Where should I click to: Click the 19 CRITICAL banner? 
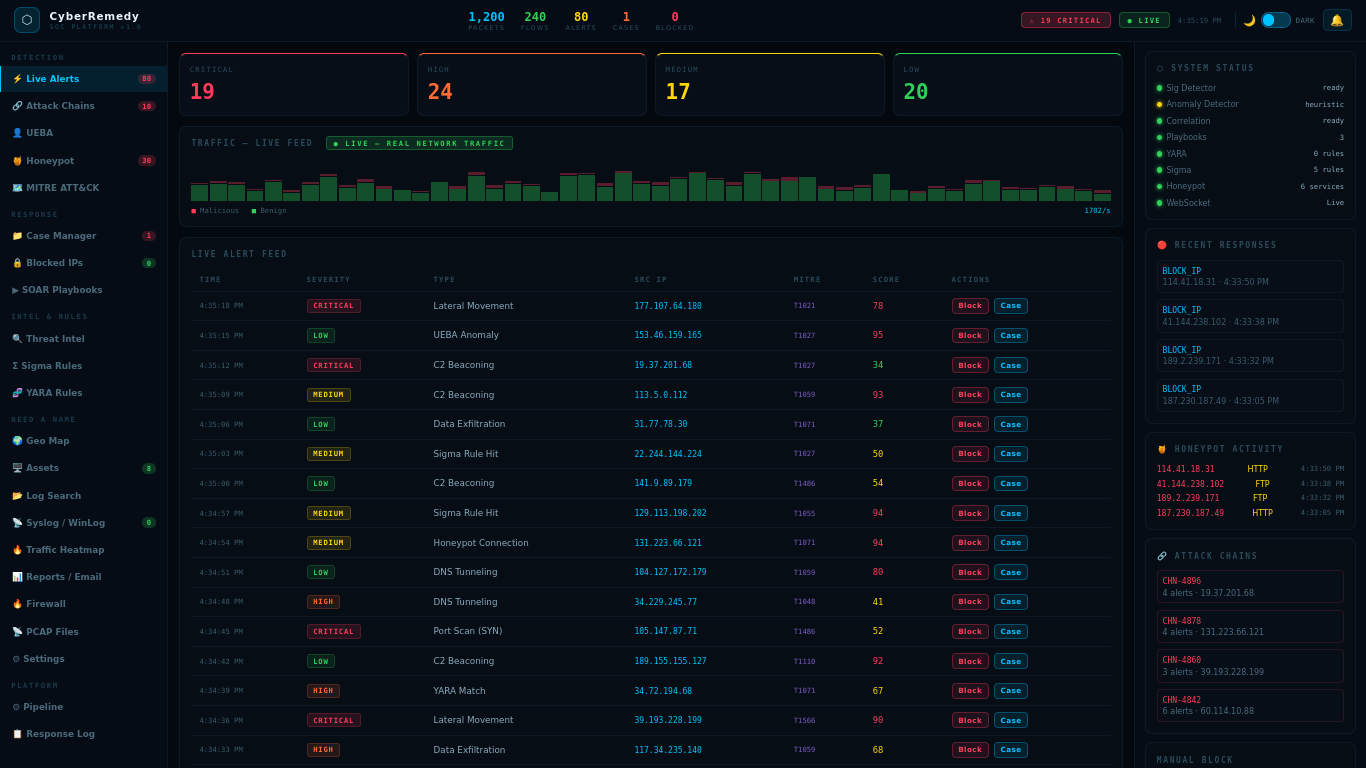pos(1066,19)
